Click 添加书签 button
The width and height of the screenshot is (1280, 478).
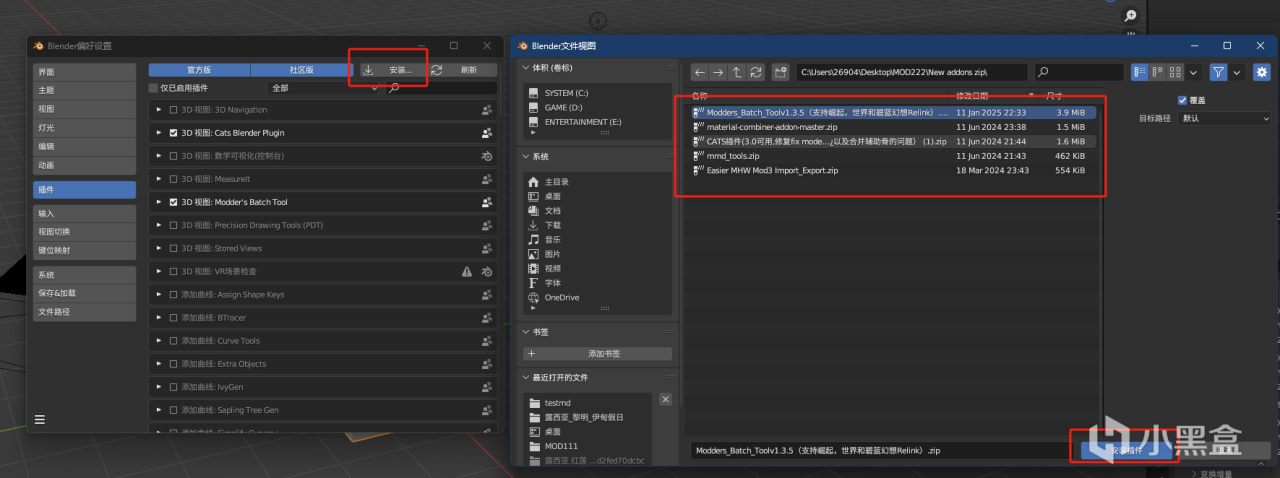point(598,354)
